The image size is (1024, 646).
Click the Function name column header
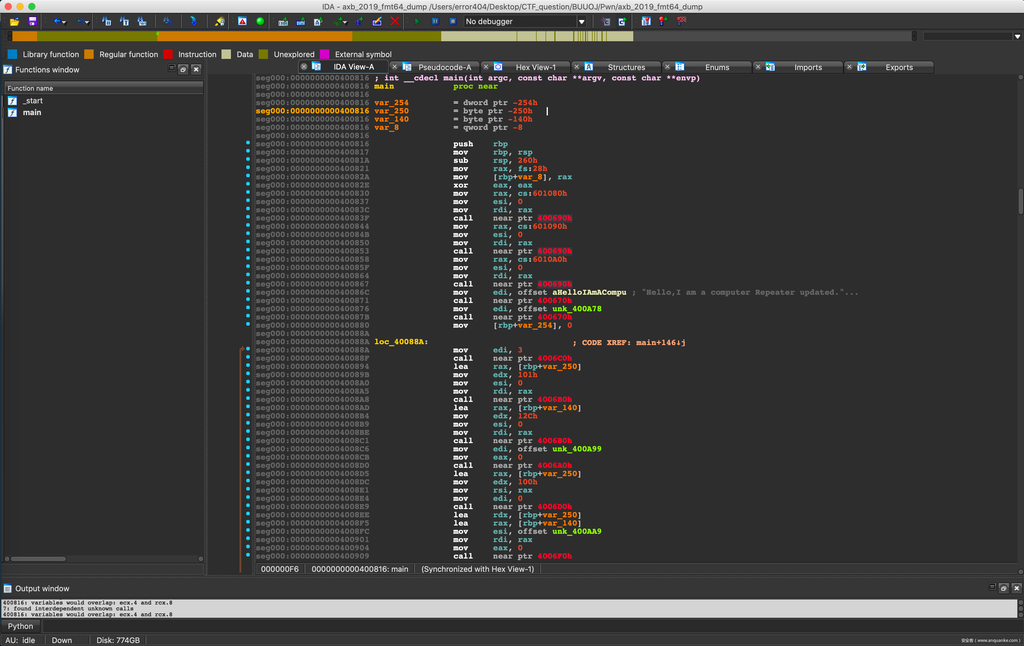tap(30, 88)
